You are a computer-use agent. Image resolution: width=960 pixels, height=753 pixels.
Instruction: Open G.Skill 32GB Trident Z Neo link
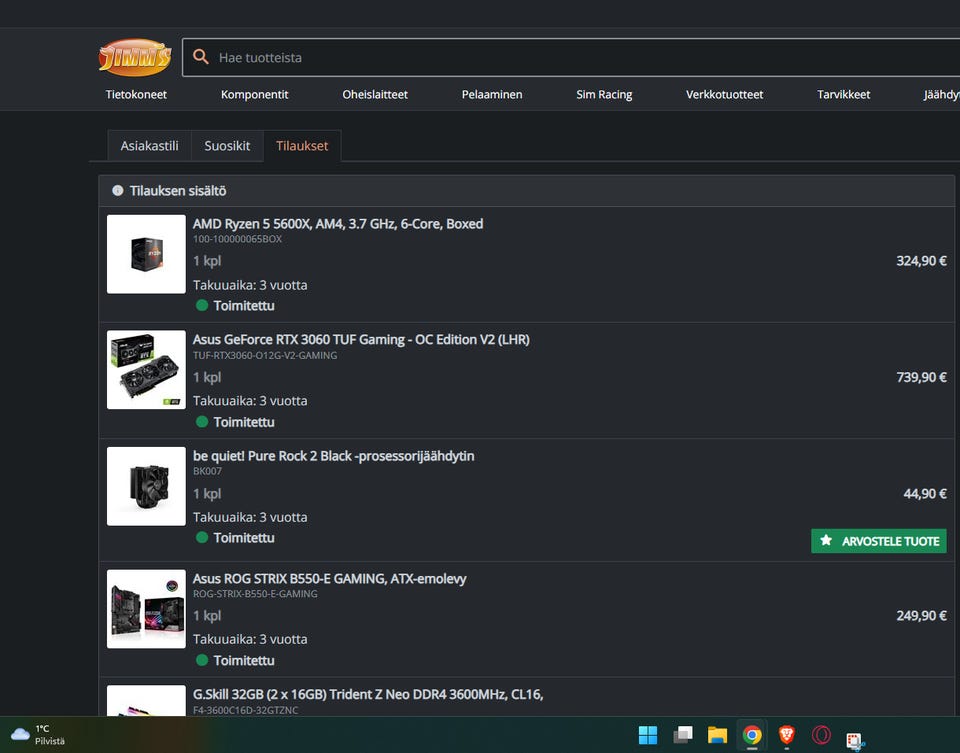(367, 694)
